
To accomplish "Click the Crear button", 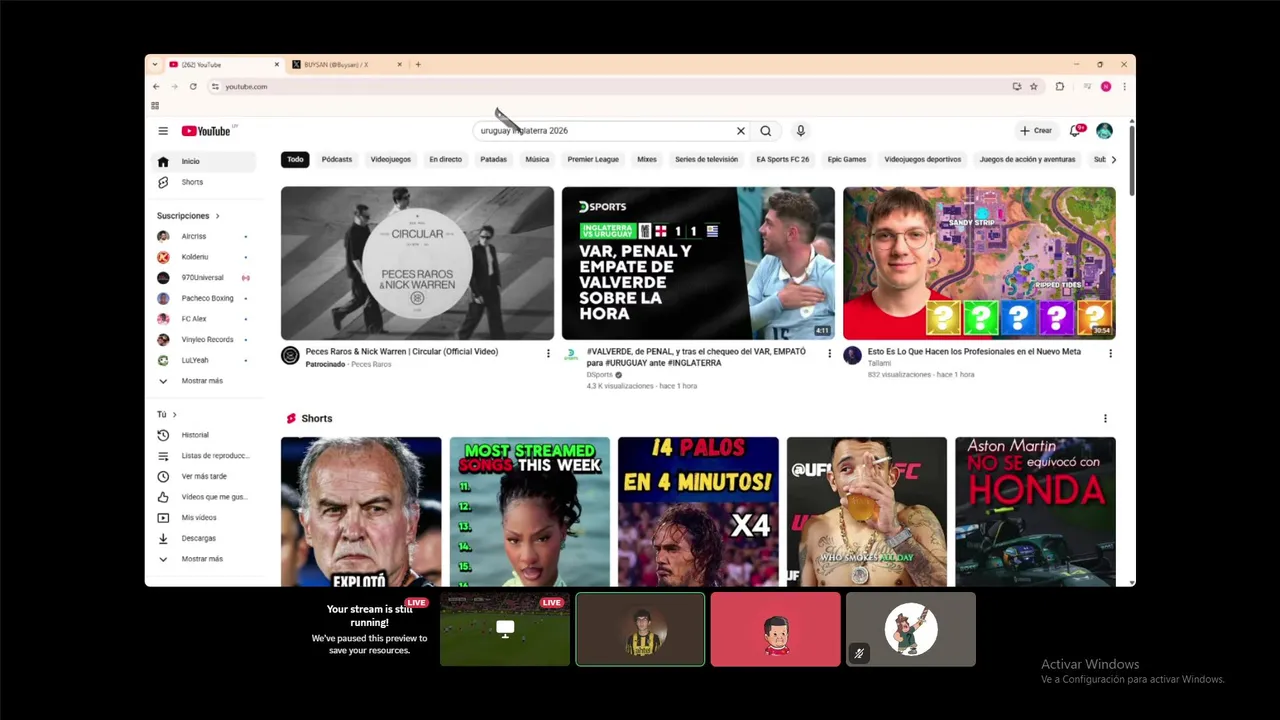I will click(x=1036, y=131).
